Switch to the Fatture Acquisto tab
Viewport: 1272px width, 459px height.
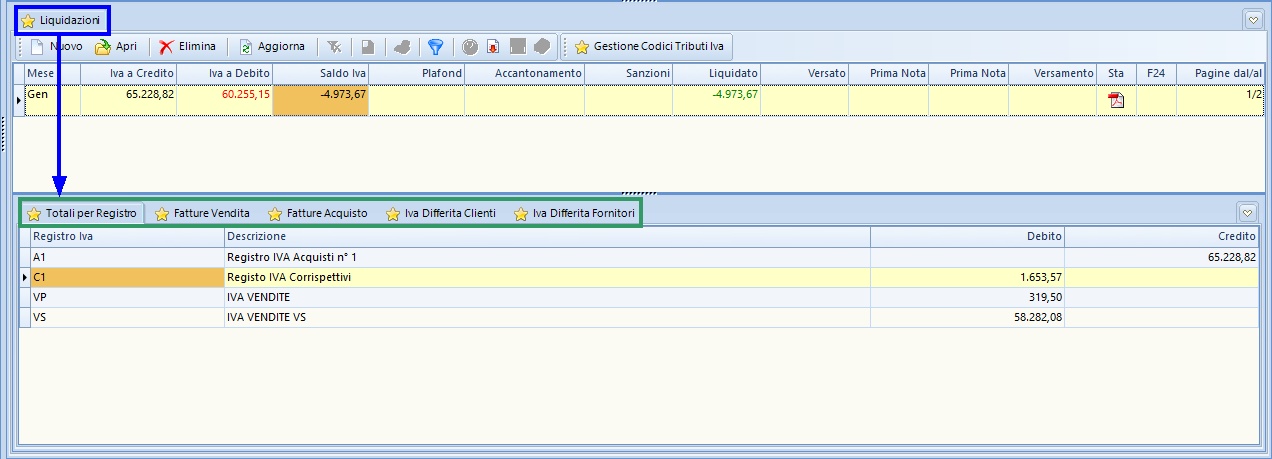(x=317, y=214)
